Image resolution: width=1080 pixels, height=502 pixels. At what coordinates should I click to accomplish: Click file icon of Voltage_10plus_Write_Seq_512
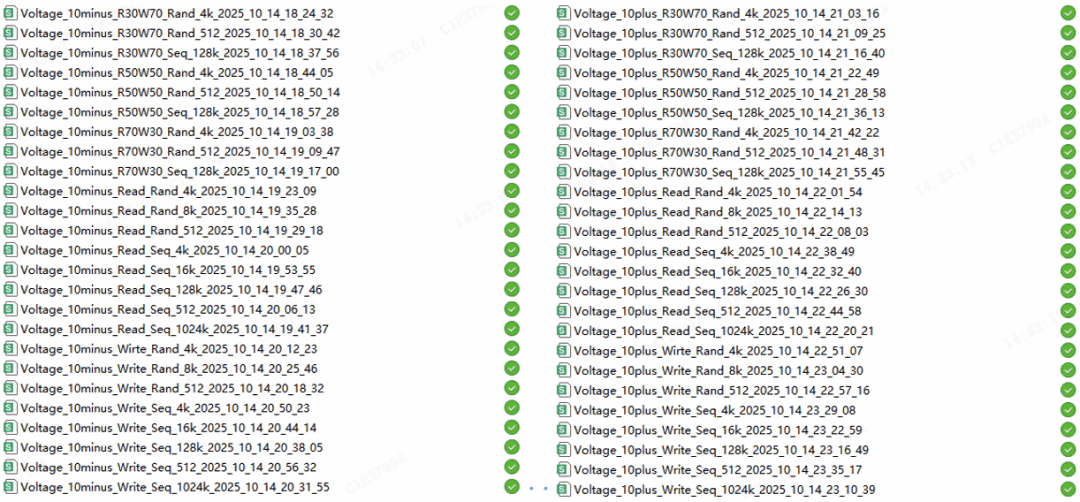563,469
